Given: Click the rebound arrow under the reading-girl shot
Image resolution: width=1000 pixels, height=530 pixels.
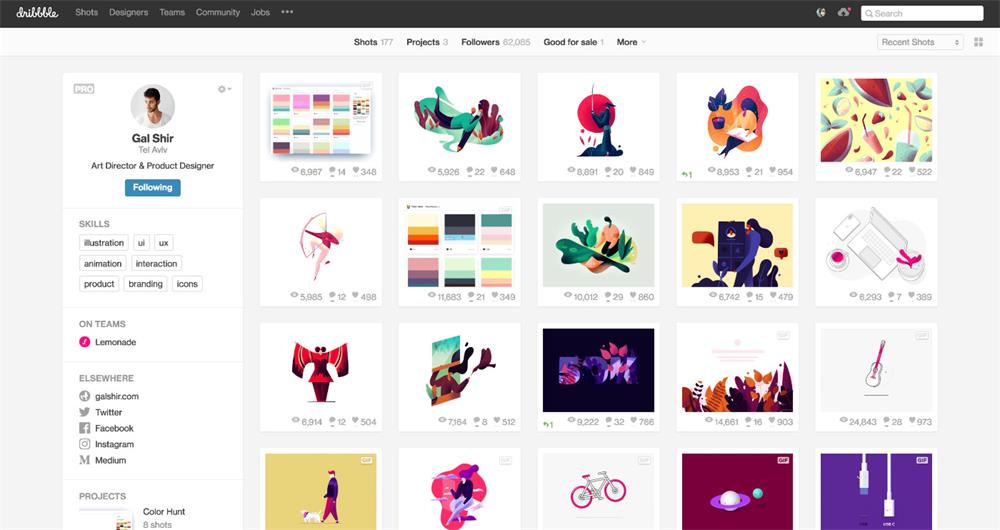Looking at the screenshot, I should 686,174.
